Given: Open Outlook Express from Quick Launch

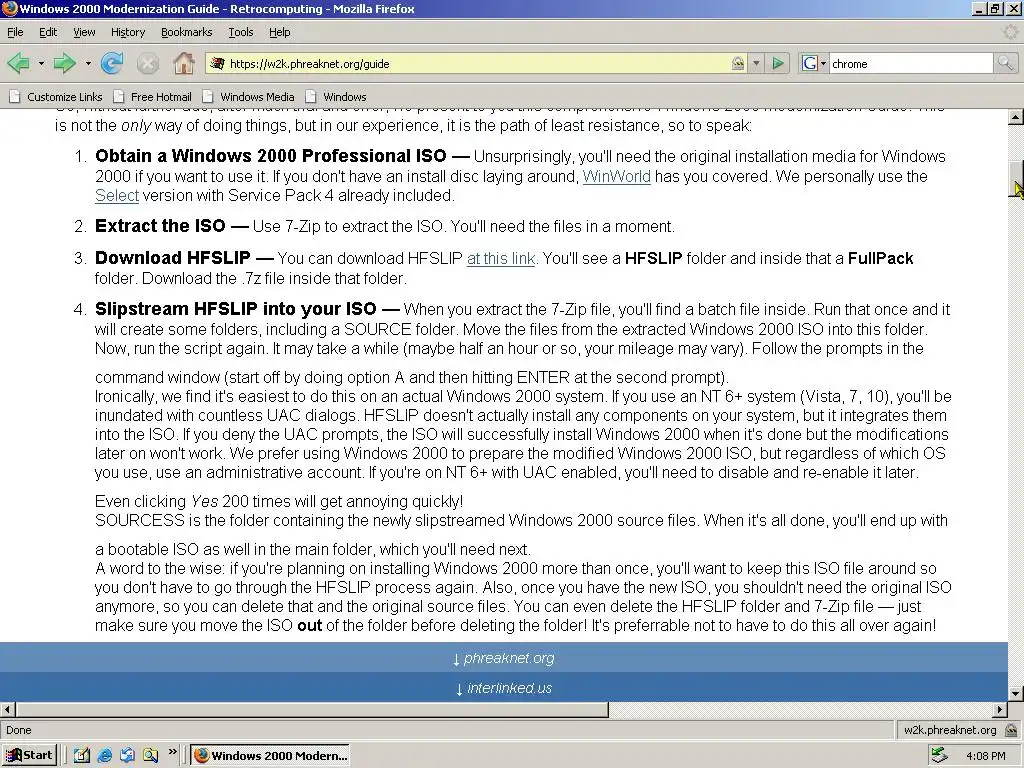Looking at the screenshot, I should (127, 756).
